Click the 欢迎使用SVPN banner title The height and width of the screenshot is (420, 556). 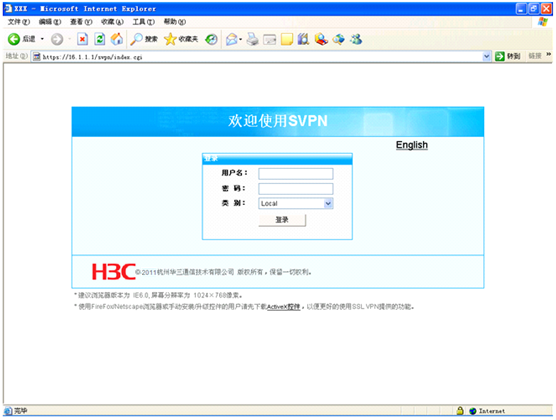[x=278, y=121]
